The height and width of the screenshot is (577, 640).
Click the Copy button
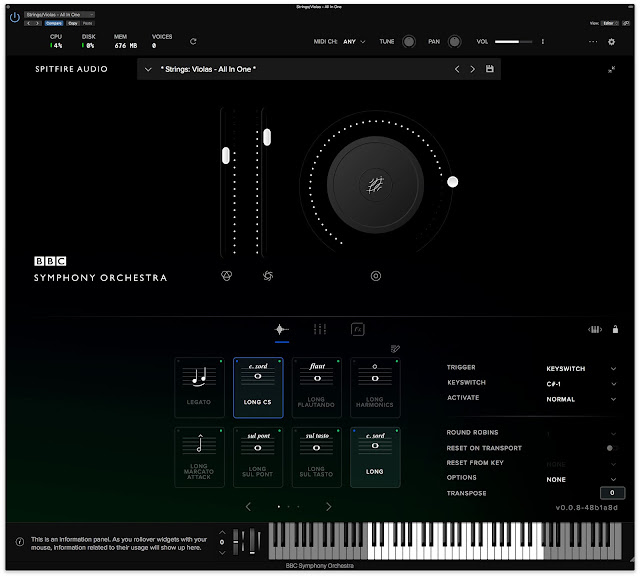tap(73, 23)
